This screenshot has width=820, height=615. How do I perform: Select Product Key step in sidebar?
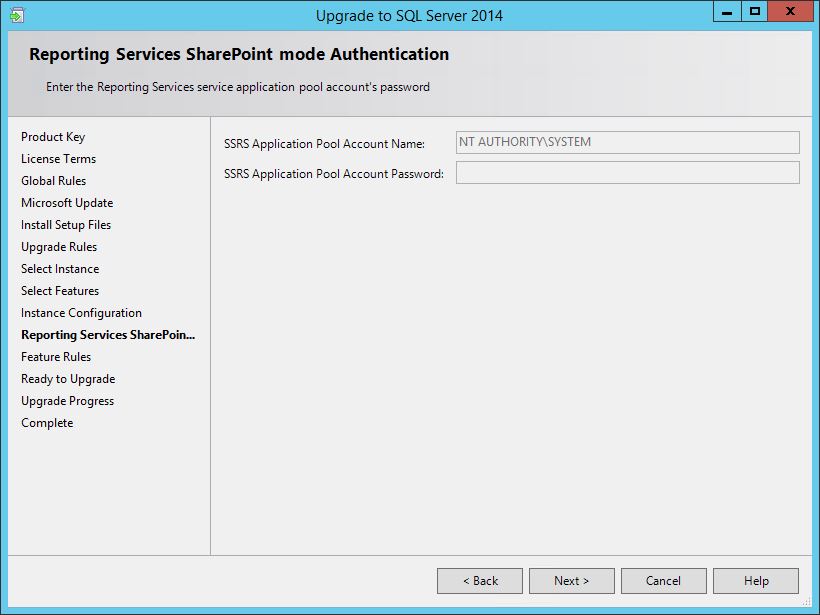53,137
